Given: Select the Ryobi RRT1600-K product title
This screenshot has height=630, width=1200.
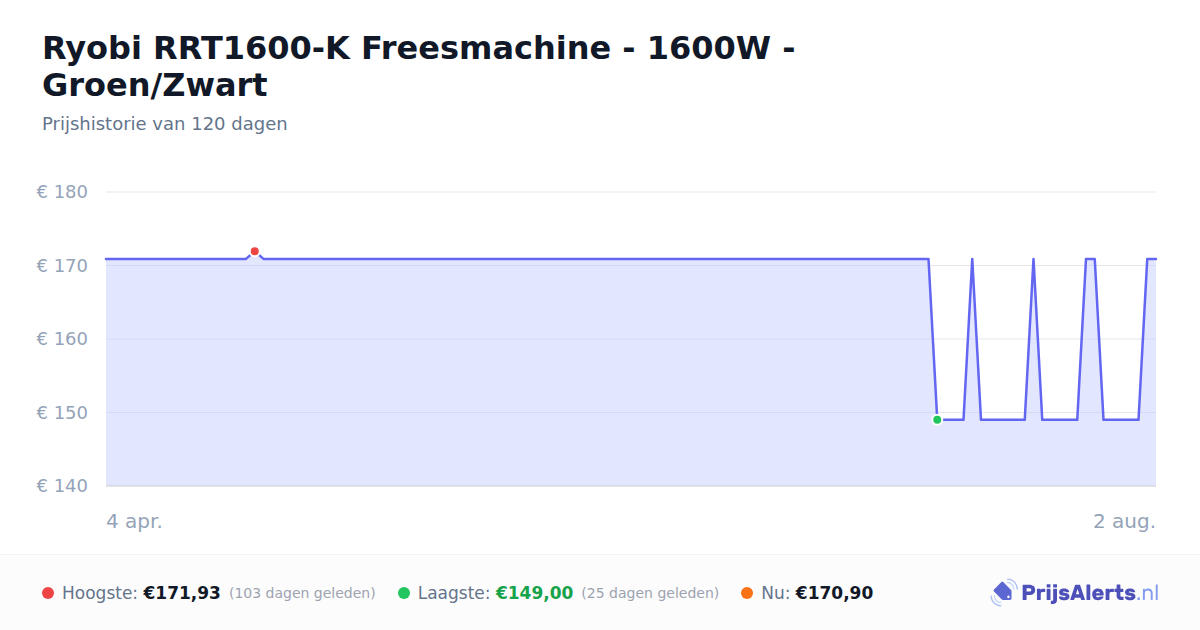Looking at the screenshot, I should 419,66.
